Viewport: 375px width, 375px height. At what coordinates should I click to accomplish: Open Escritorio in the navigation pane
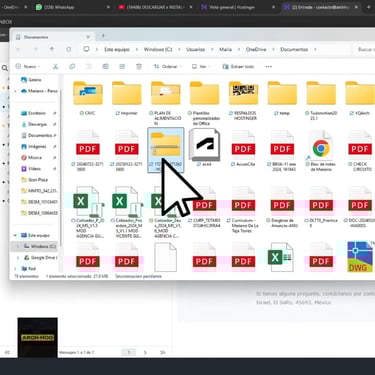[x=34, y=113]
